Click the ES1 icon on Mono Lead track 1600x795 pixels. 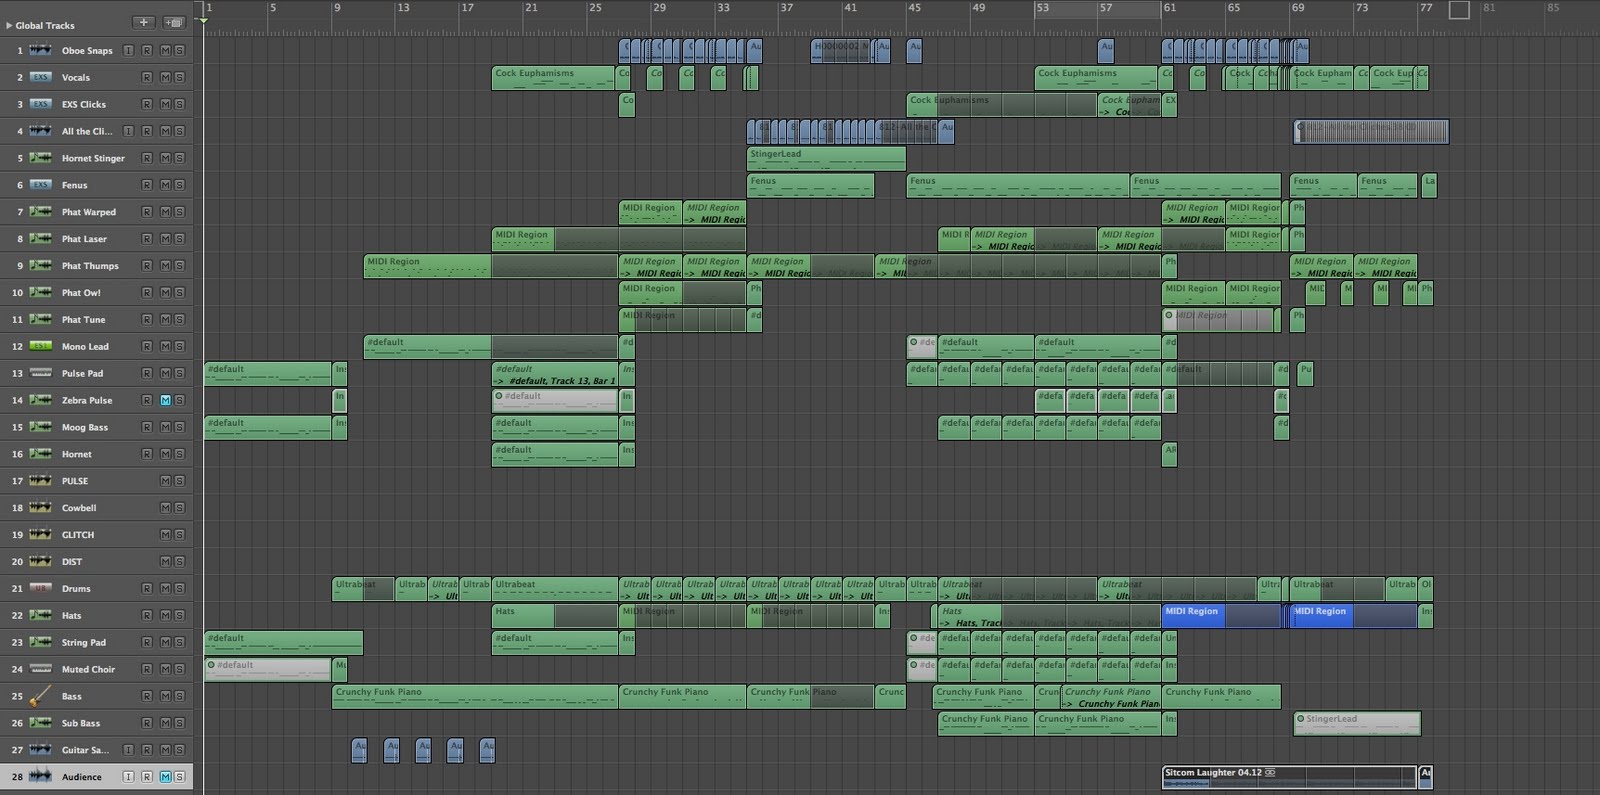[40, 347]
